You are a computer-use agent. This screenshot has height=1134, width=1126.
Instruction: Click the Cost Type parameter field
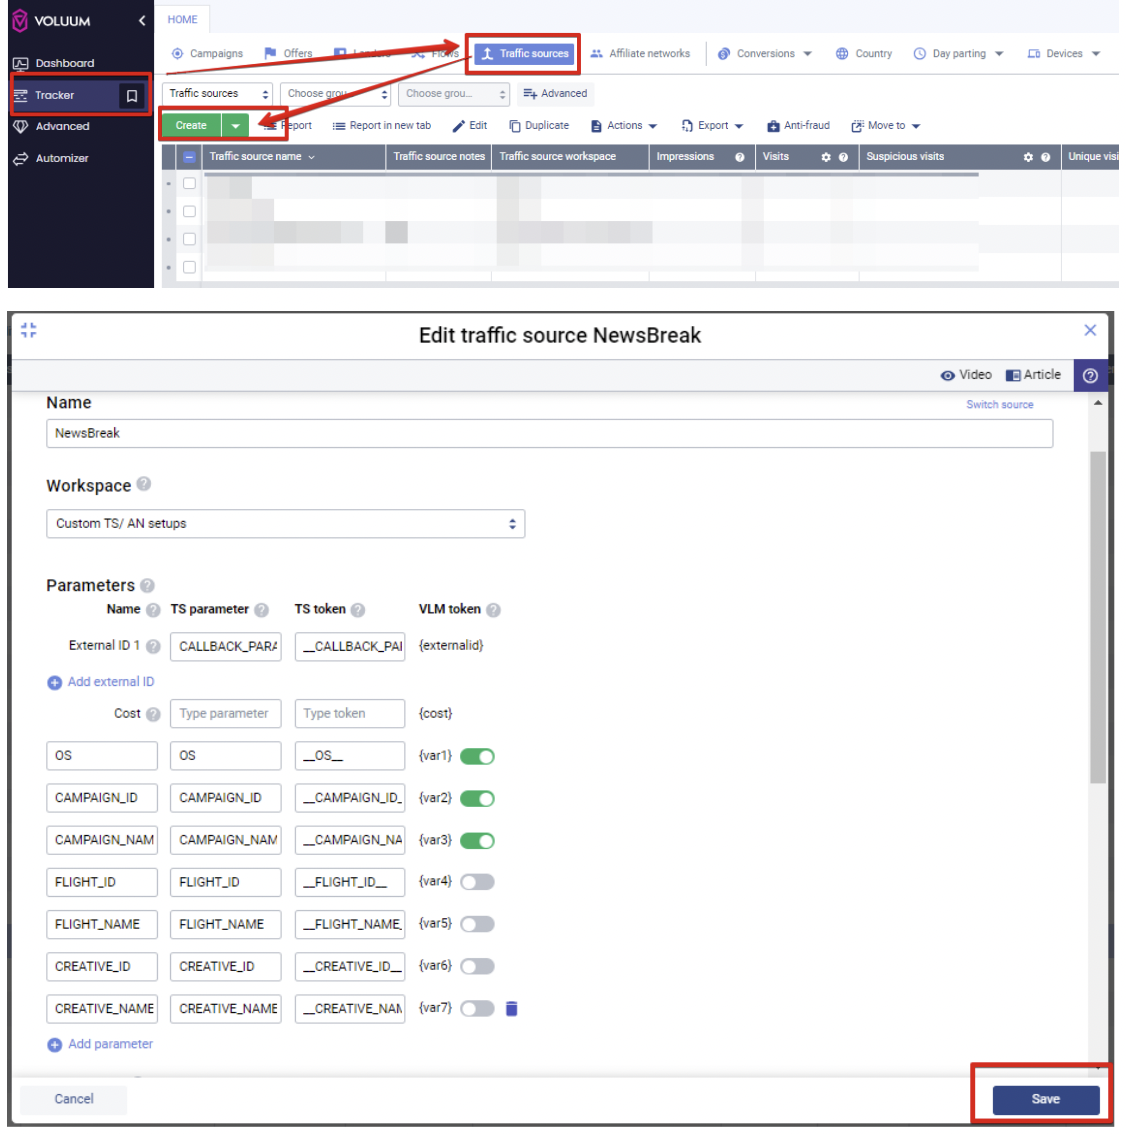pos(226,714)
